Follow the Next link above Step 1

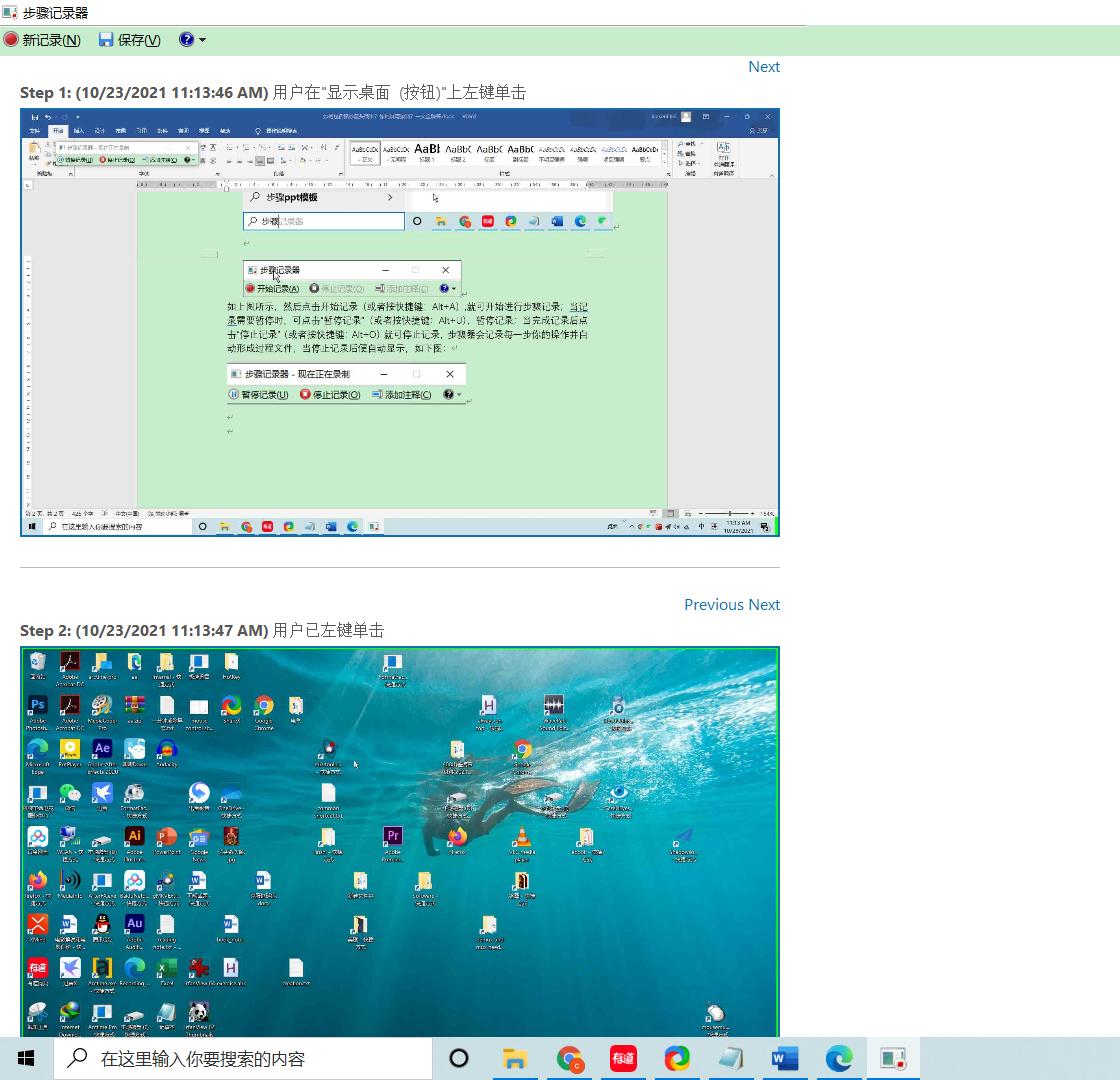(x=763, y=67)
